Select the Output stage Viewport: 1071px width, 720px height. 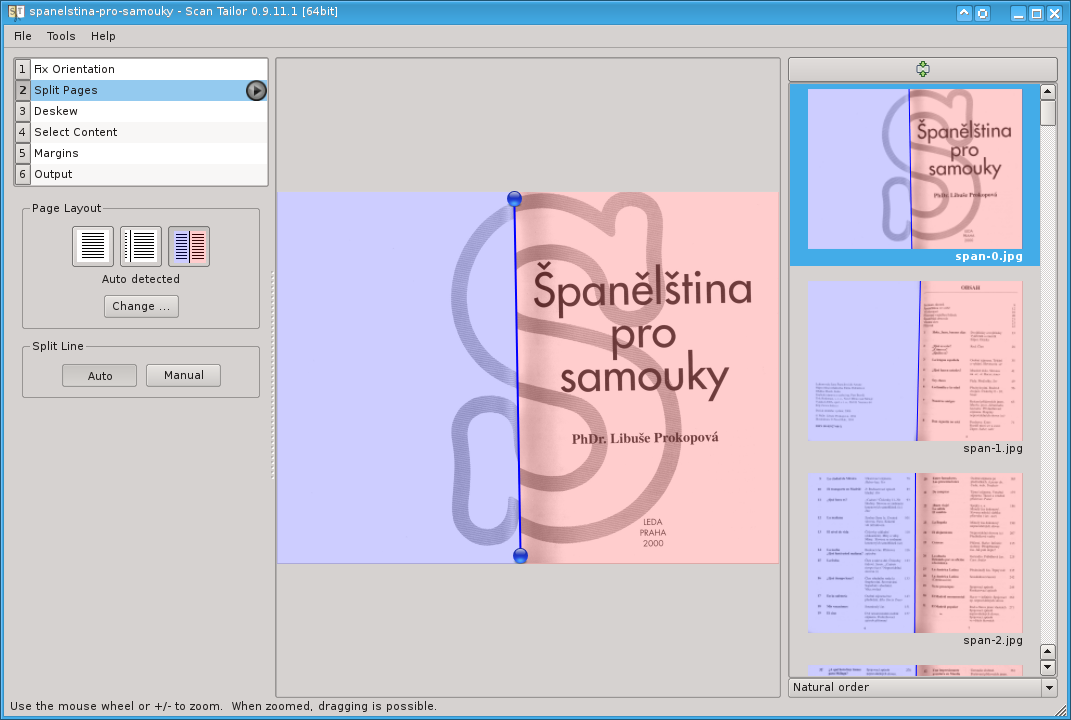pyautogui.click(x=141, y=174)
